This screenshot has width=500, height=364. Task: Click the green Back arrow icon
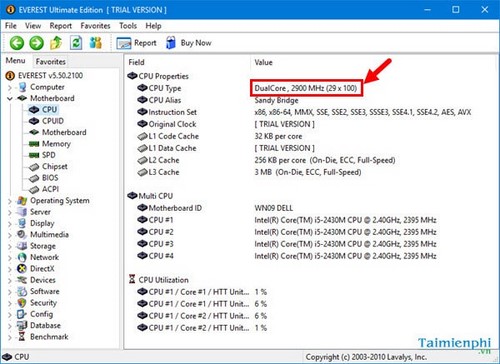click(x=17, y=43)
